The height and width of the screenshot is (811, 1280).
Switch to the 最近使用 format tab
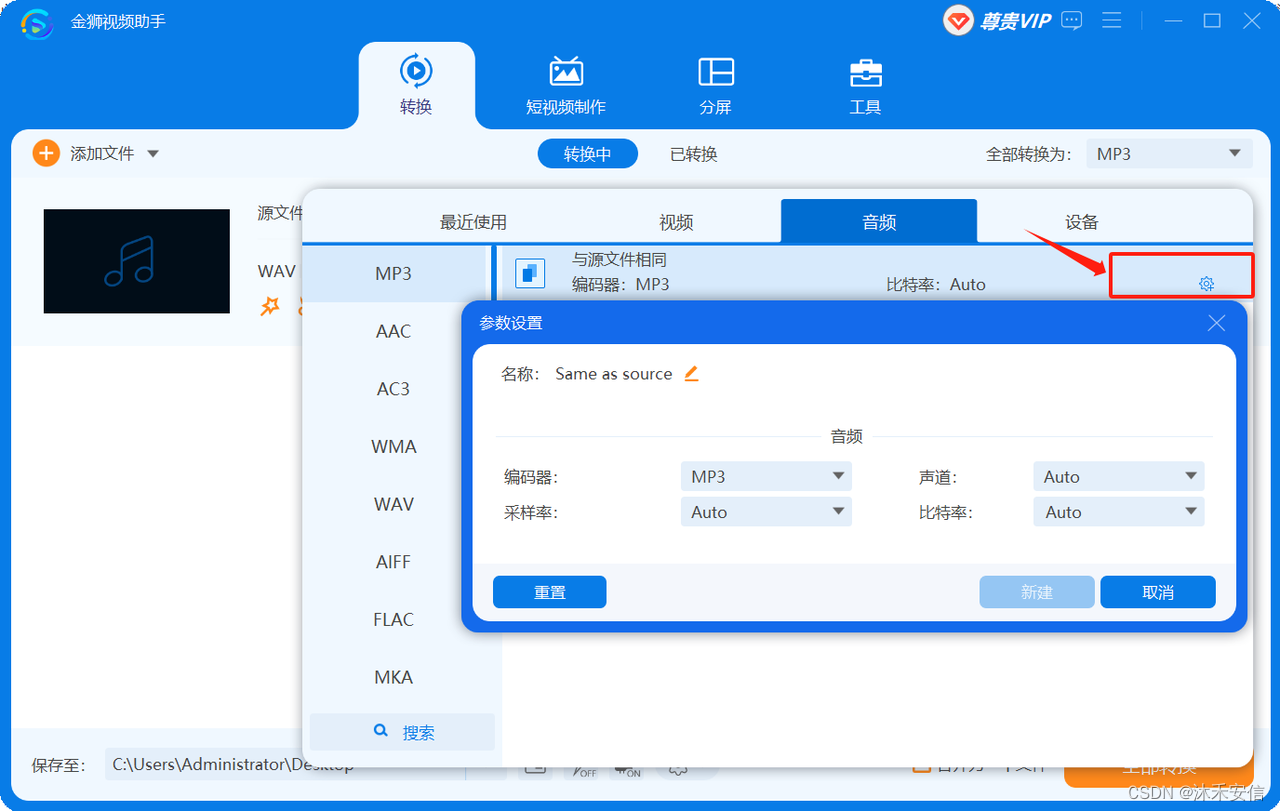click(x=473, y=222)
